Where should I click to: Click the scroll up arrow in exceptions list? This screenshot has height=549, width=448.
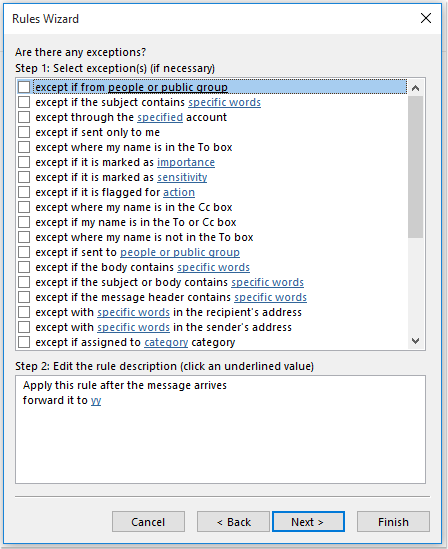tap(415, 88)
